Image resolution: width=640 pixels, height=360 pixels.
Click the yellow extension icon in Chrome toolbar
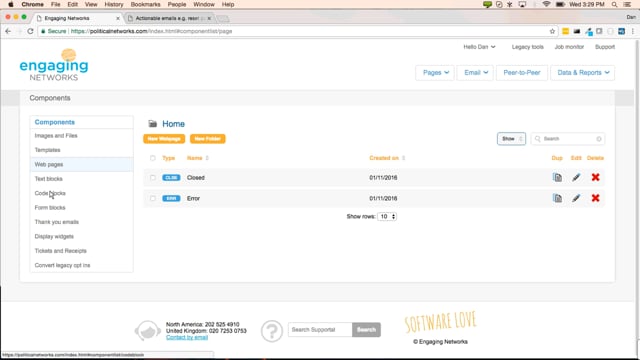[x=565, y=31]
